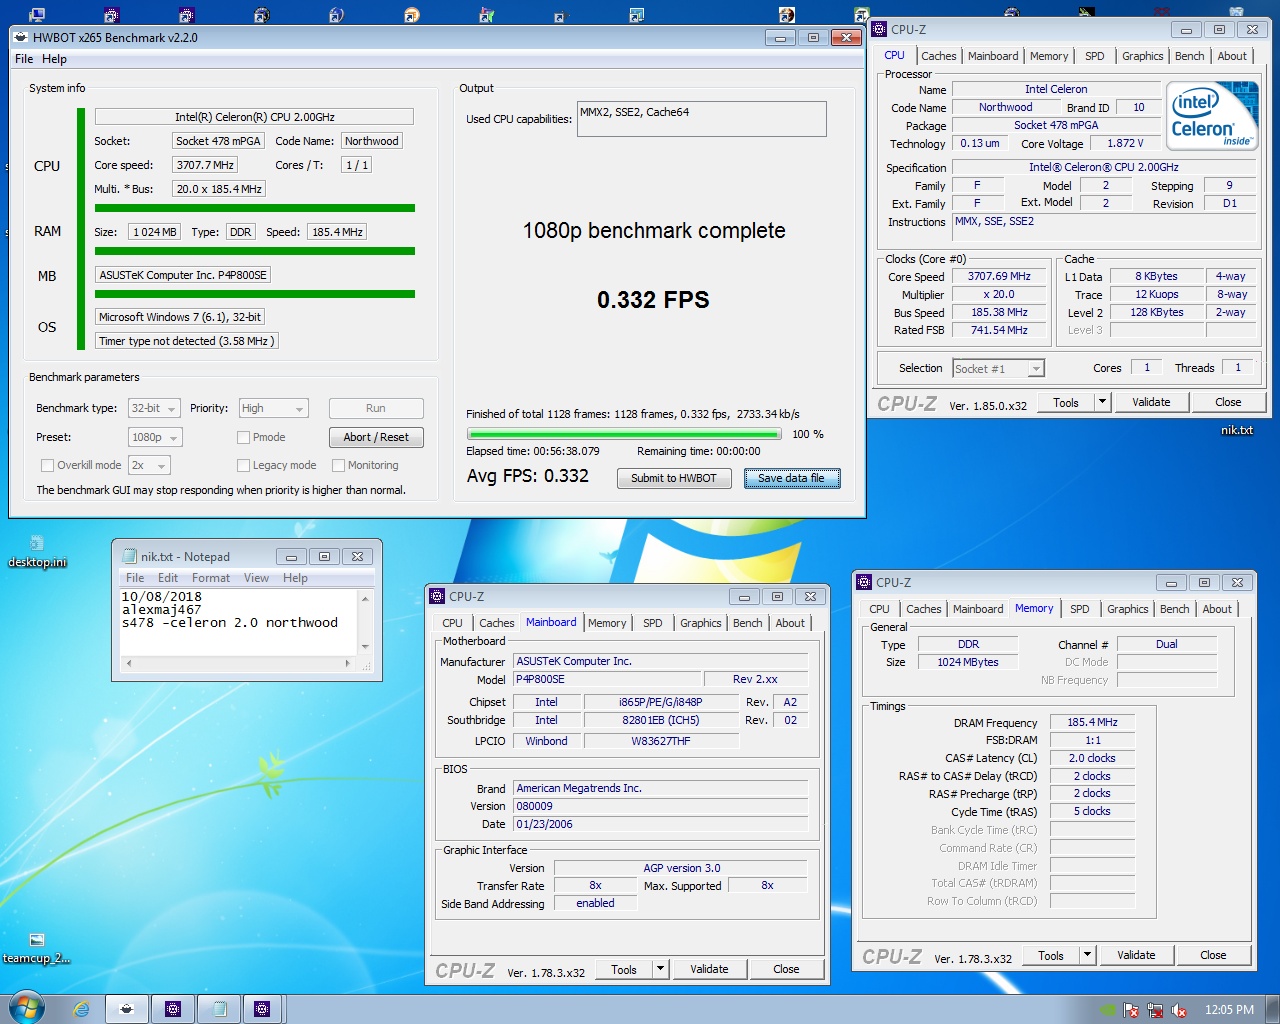Switch to Caches tab in CPU-Z 1.85 window
This screenshot has width=1280, height=1024.
coord(938,56)
